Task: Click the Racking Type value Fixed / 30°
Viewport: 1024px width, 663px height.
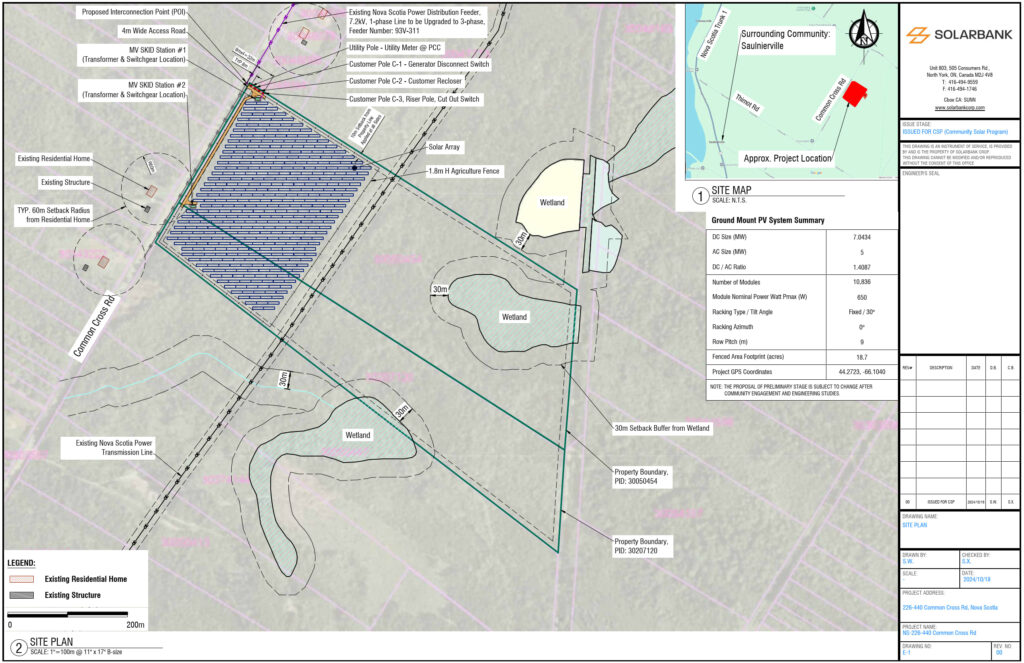Action: pos(861,312)
